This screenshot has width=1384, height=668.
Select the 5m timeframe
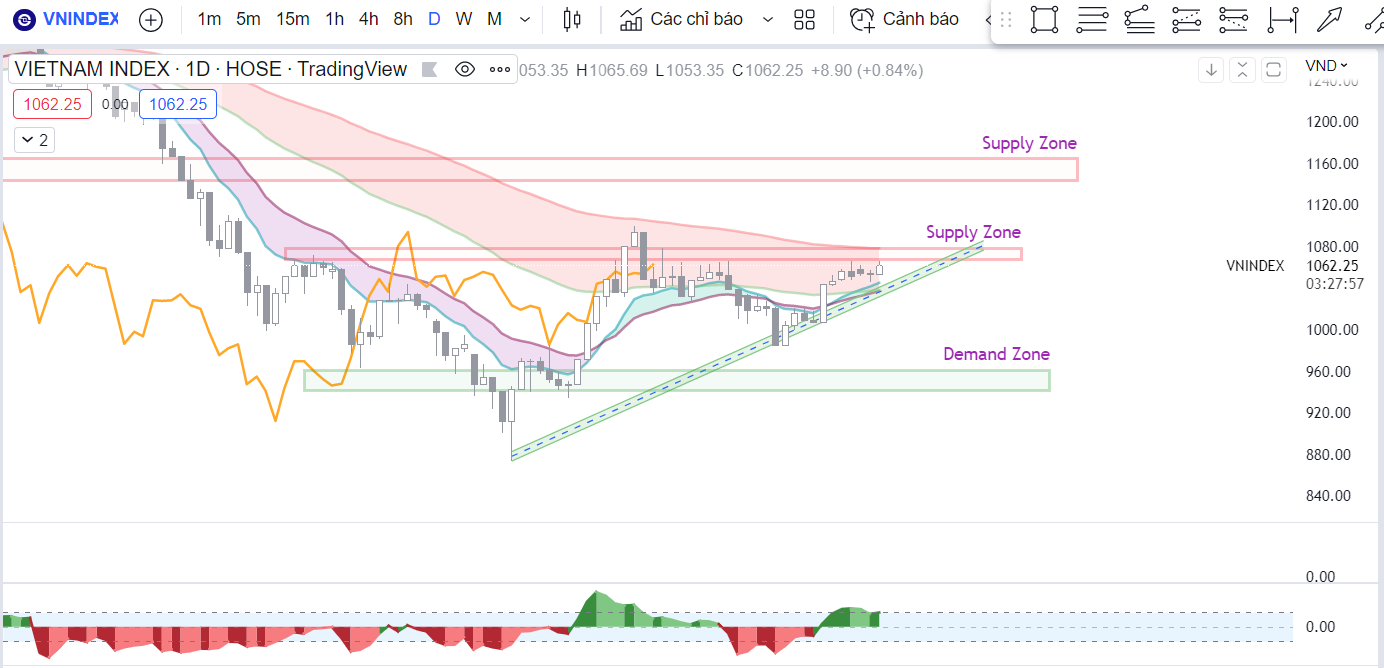[248, 19]
